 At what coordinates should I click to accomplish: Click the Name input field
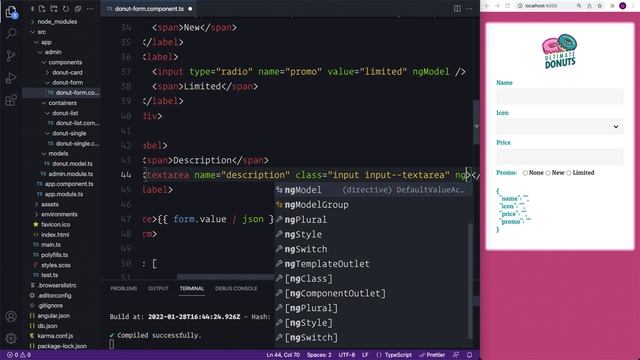(x=560, y=96)
